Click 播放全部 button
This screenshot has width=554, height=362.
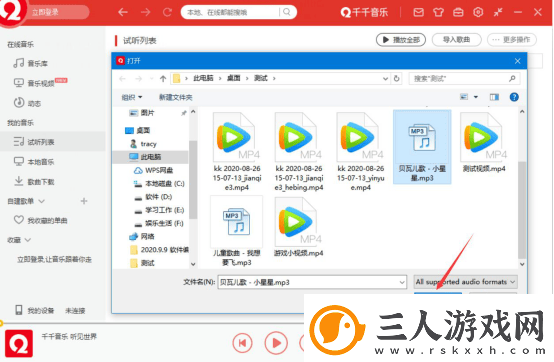401,40
